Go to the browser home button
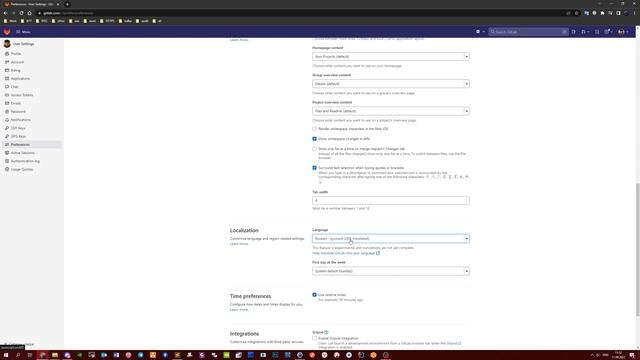This screenshot has height=360, width=640. (x=29, y=13)
